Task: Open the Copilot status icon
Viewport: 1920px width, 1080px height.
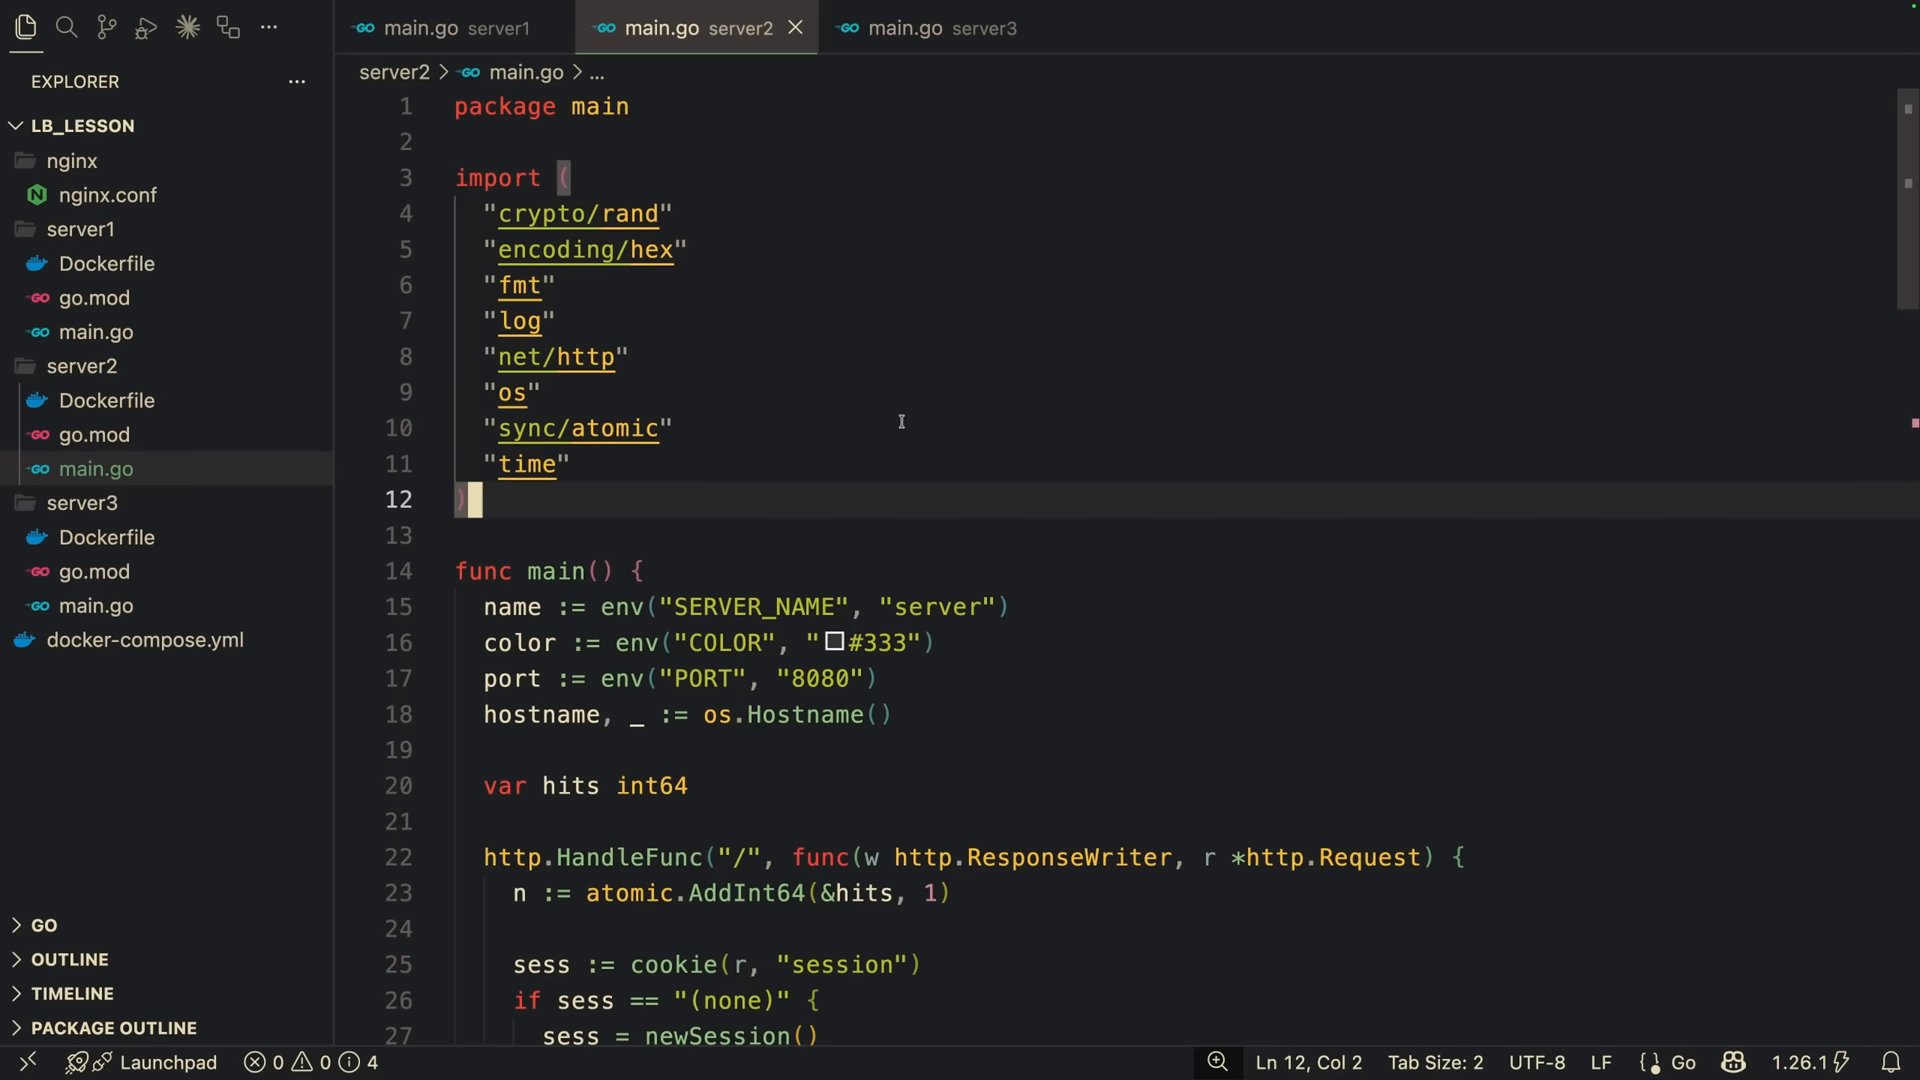Action: point(1733,1062)
